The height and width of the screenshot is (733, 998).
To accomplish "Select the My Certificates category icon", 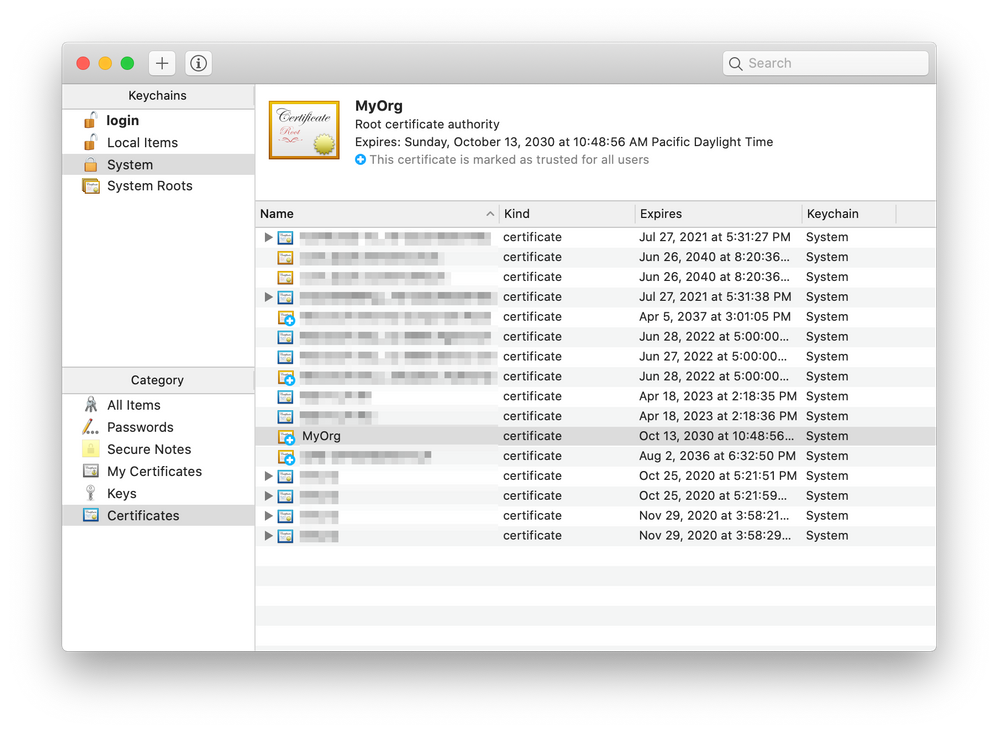I will point(93,471).
